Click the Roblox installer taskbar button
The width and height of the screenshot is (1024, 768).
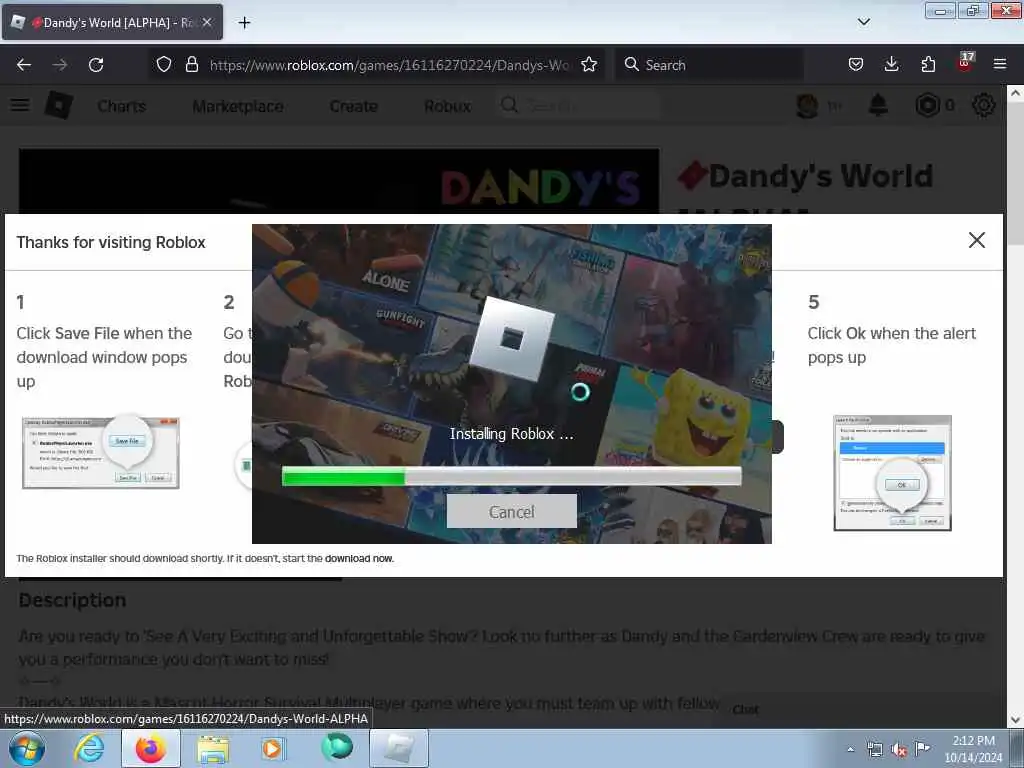tap(399, 748)
